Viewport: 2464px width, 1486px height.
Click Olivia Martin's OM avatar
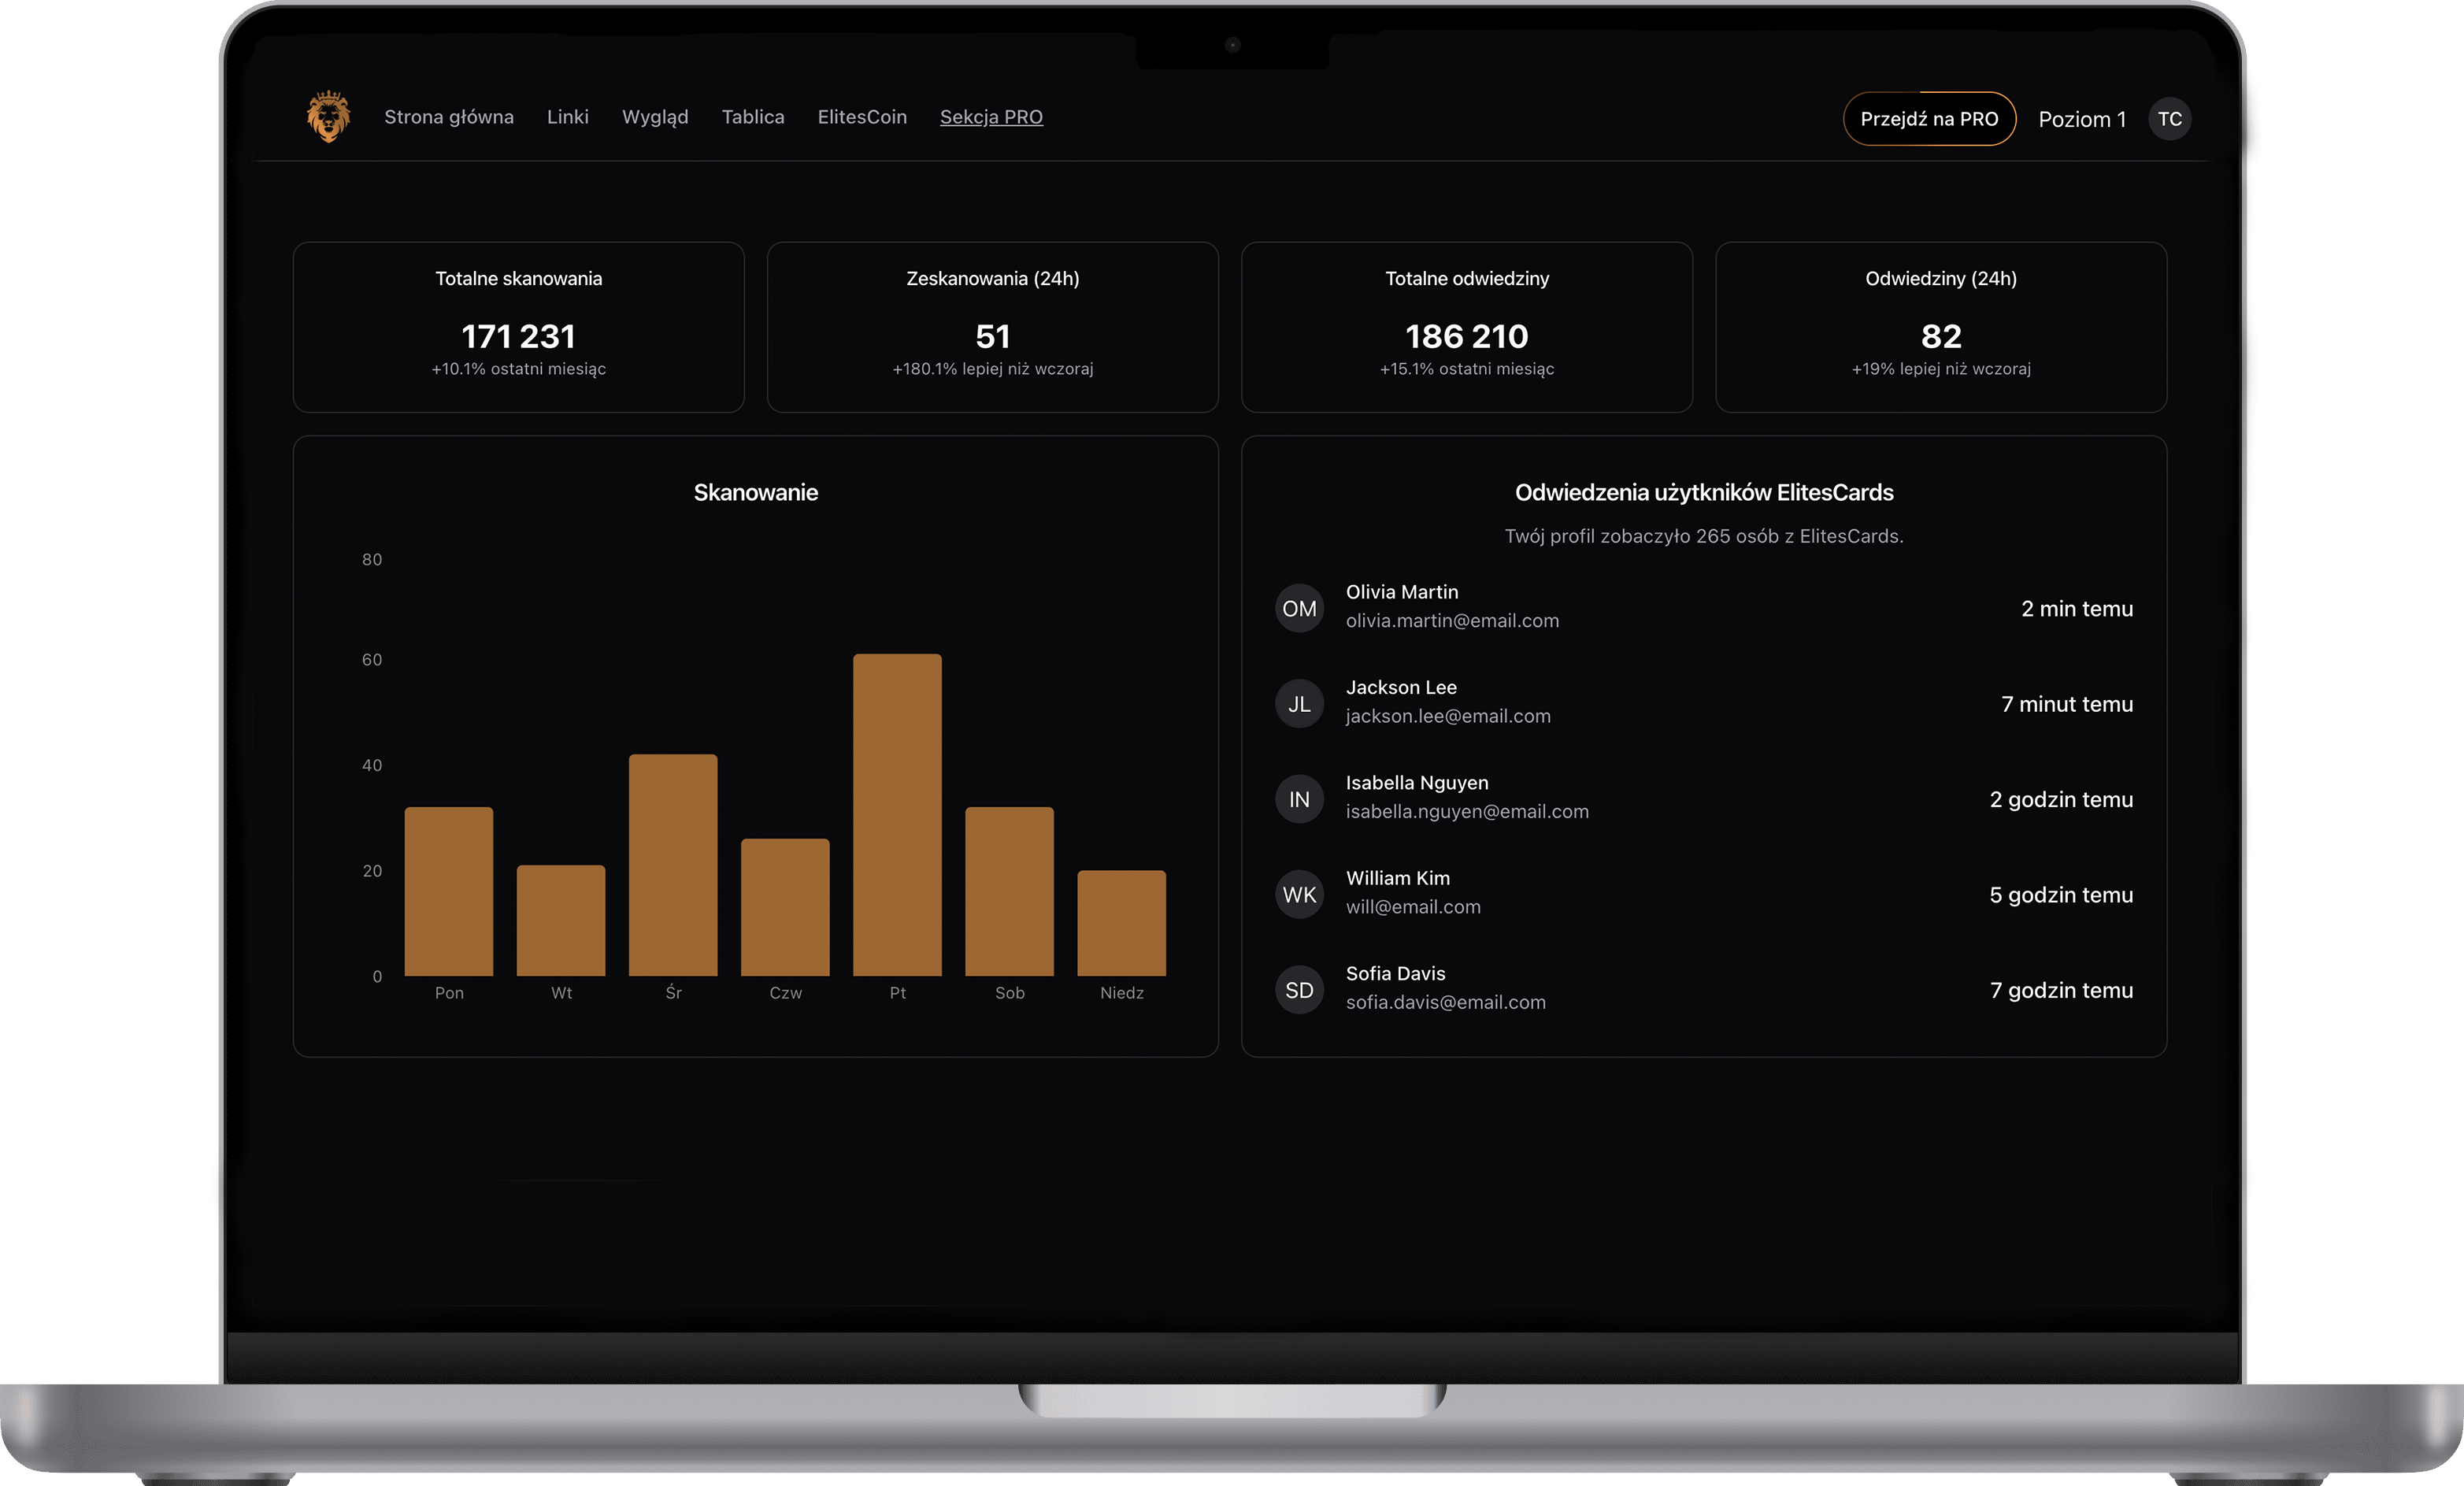(1299, 608)
